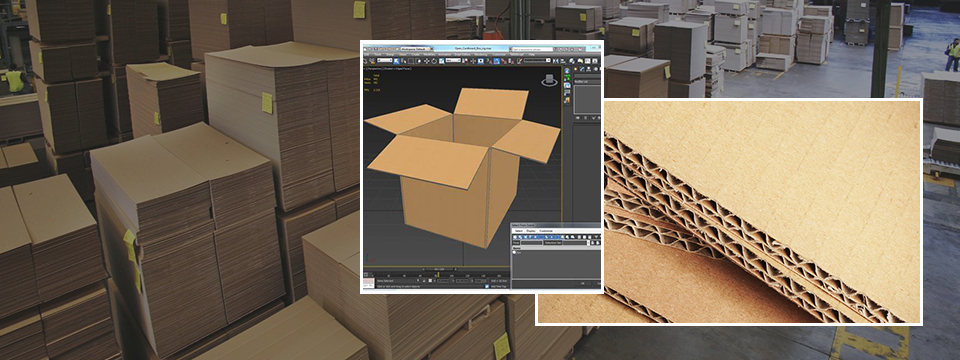Choose the Select and Move tool
The width and height of the screenshot is (960, 360).
coord(427,61)
